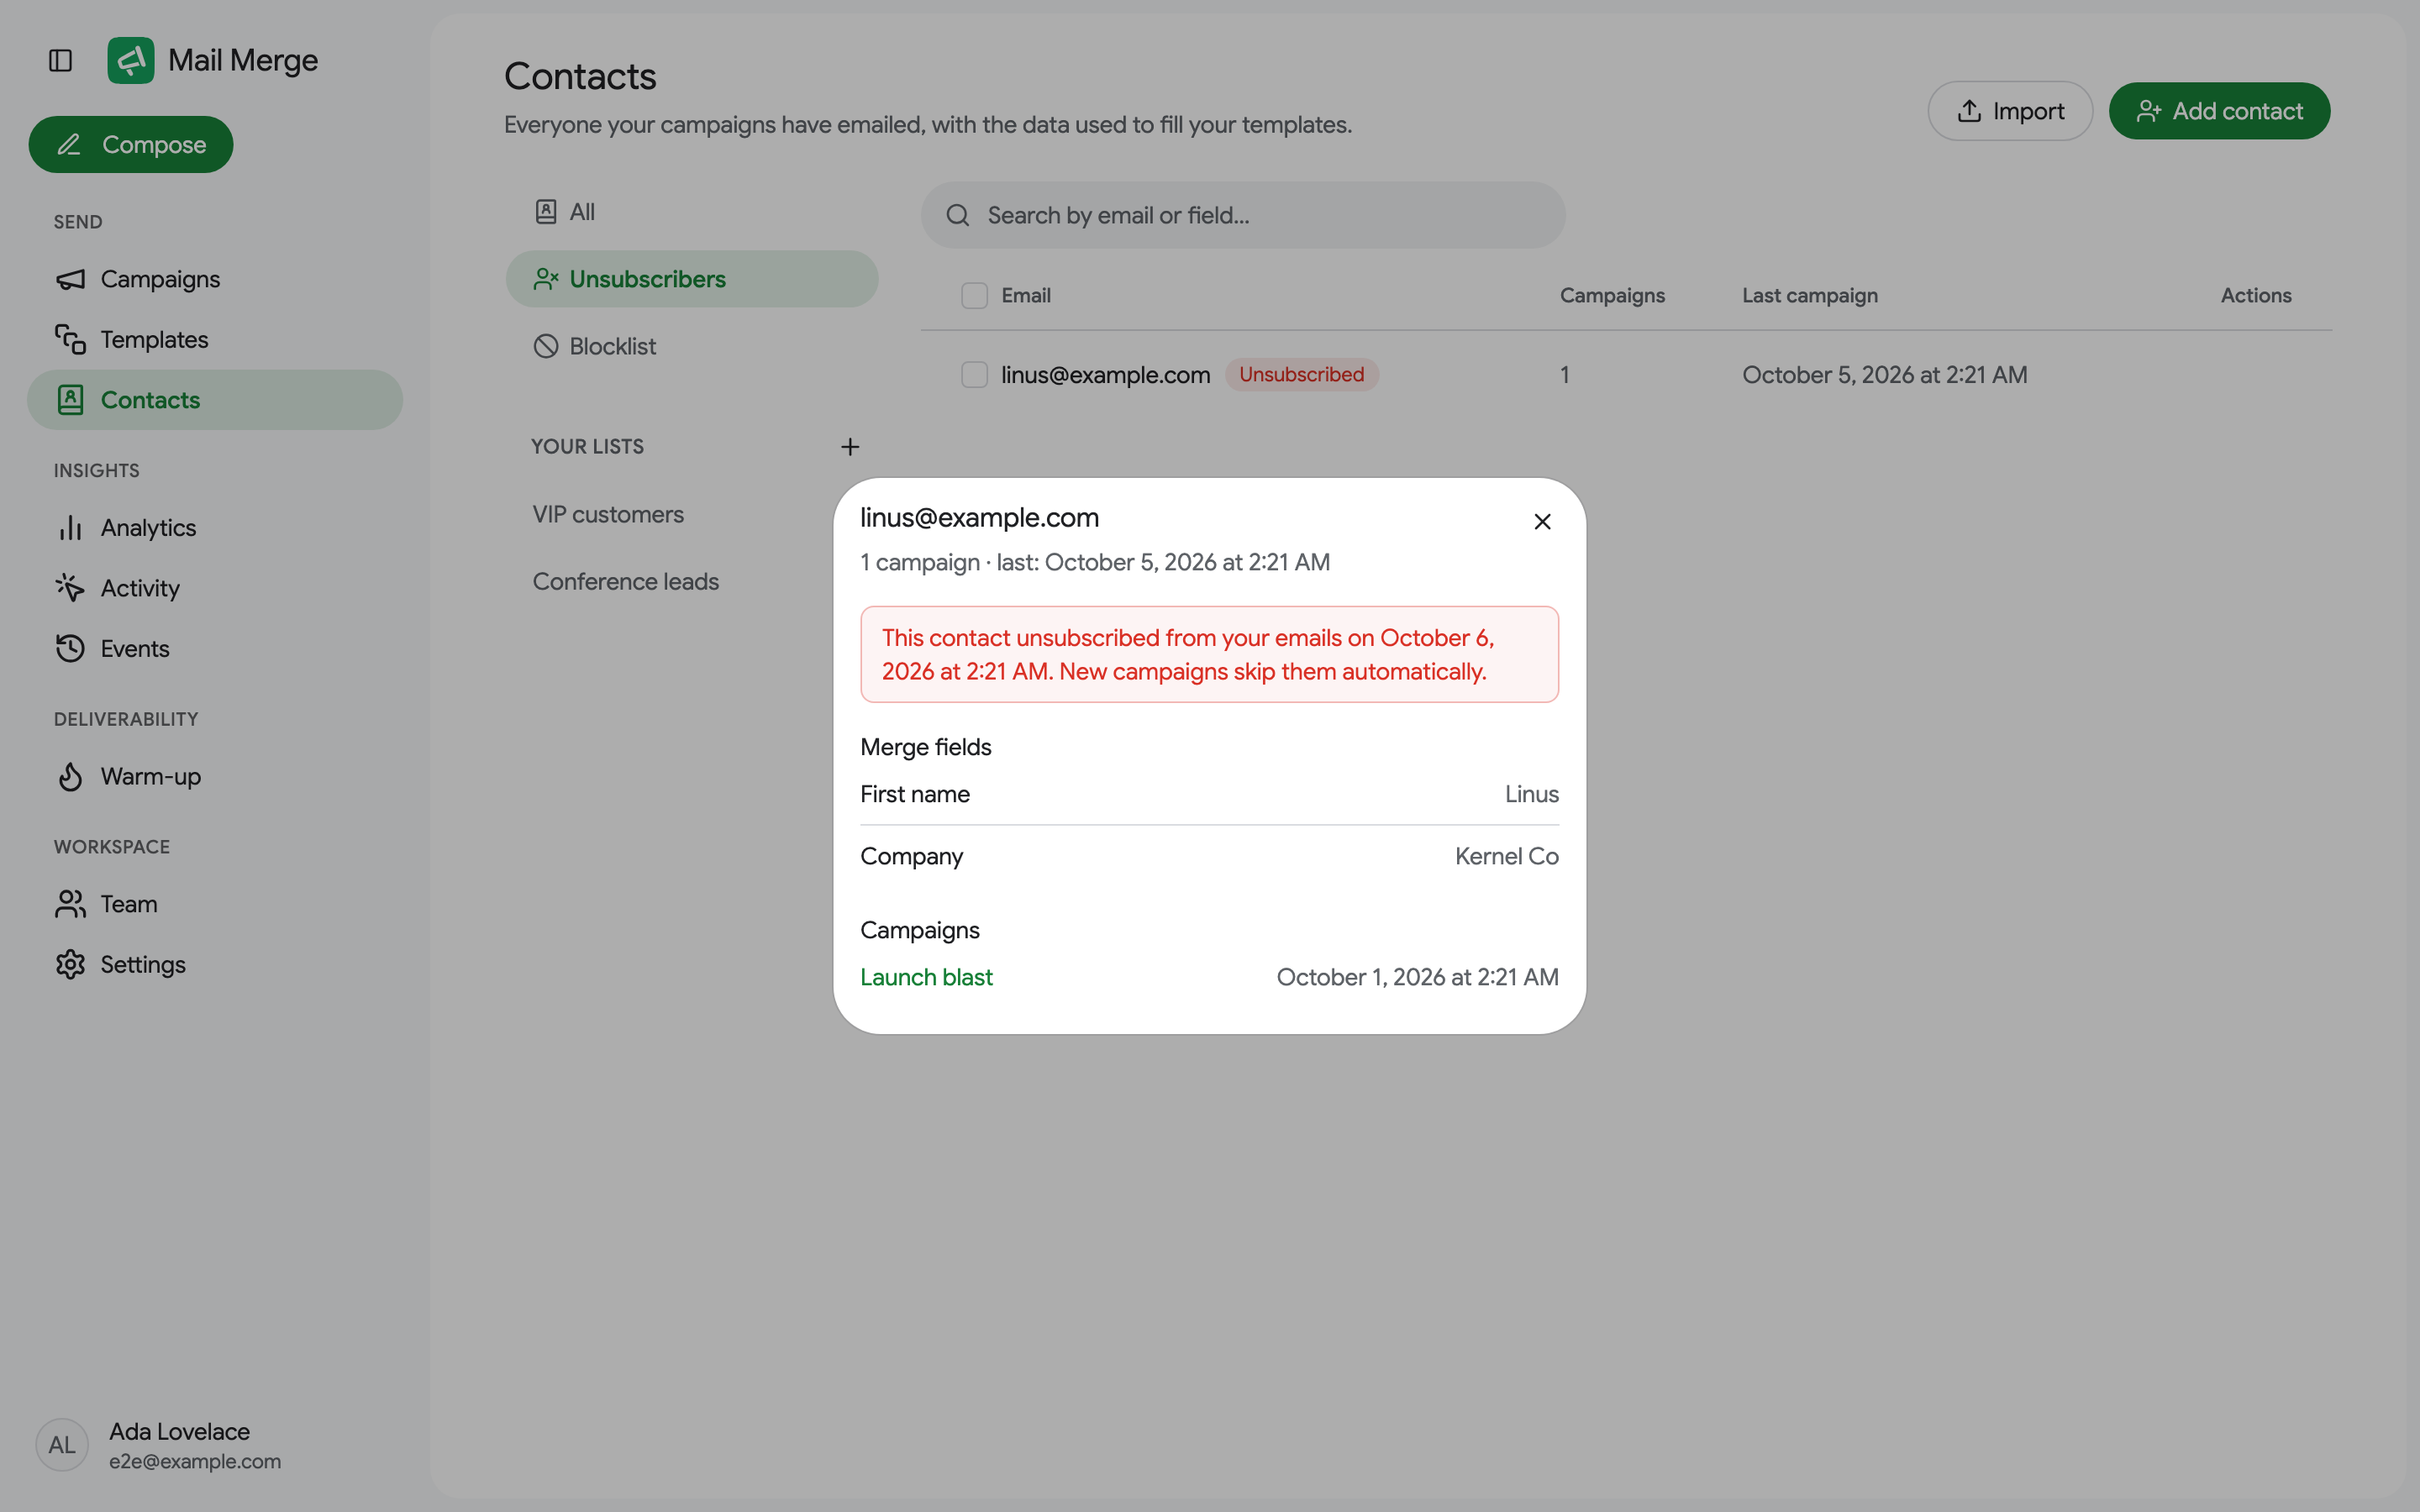2420x1512 pixels.
Task: Click the Events history icon
Action: (x=70, y=648)
